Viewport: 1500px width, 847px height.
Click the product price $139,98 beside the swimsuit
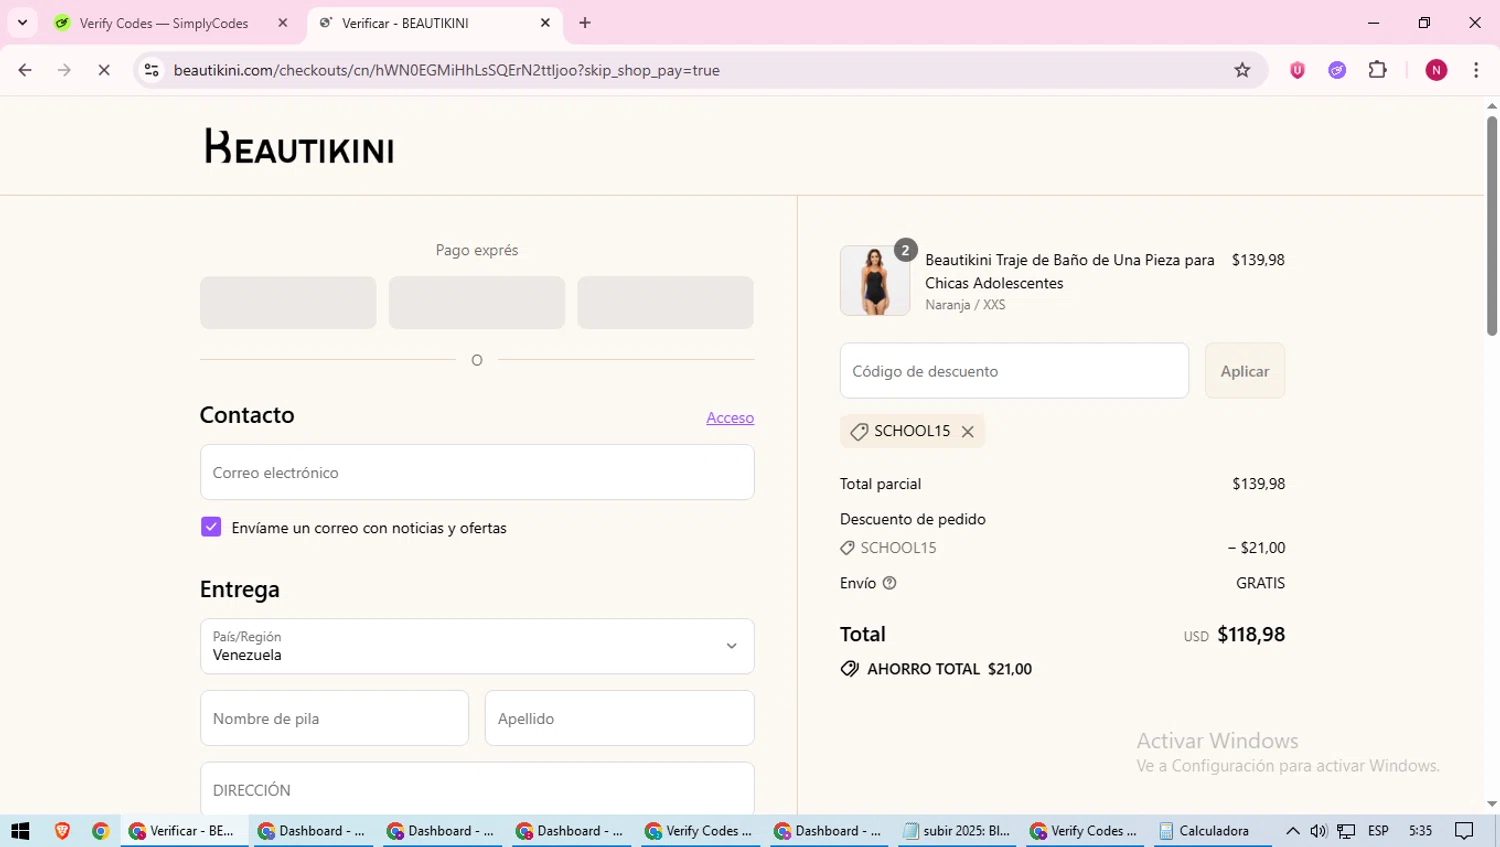click(x=1258, y=260)
